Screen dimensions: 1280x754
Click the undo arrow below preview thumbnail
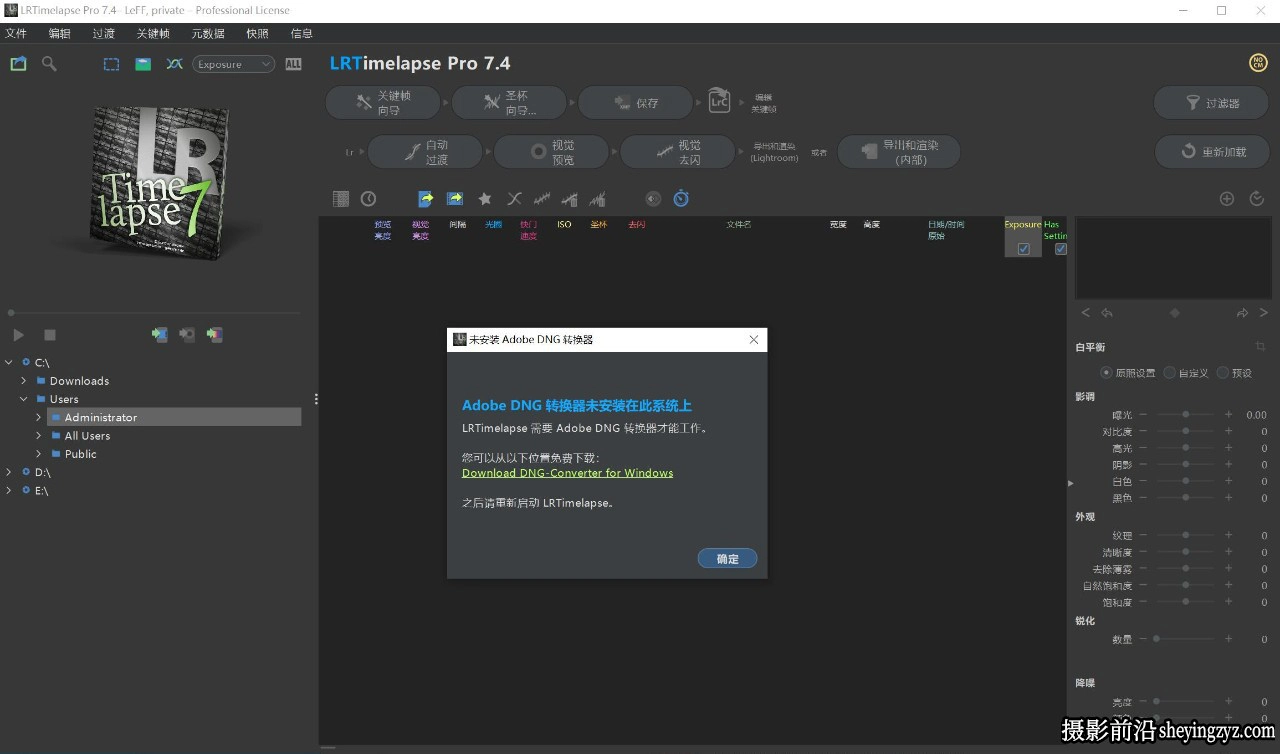point(1107,313)
